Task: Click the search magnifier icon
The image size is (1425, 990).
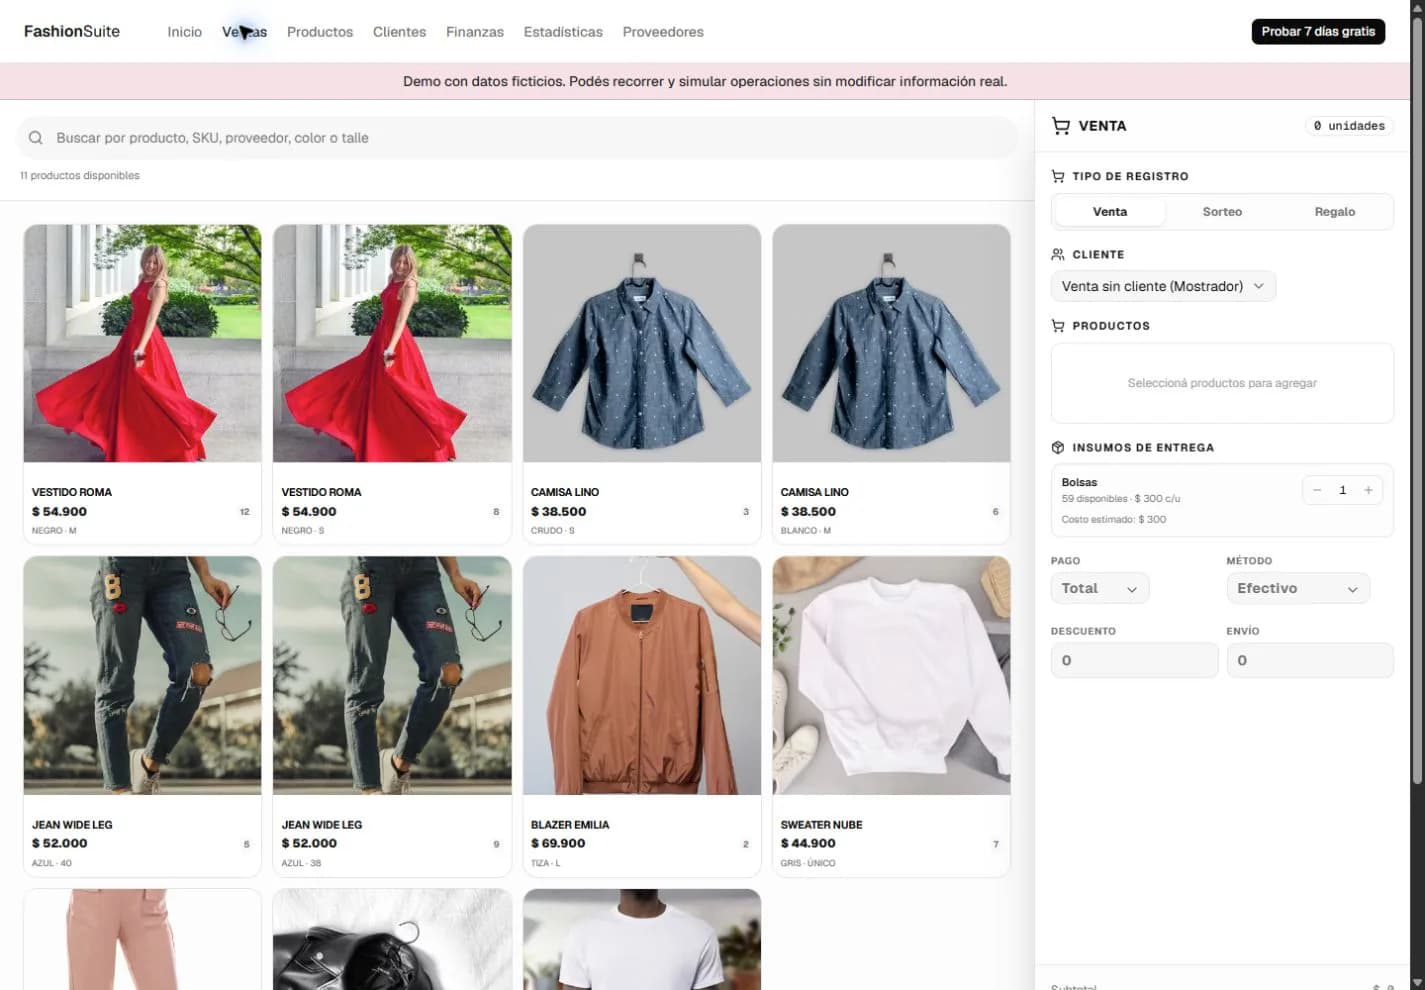Action: click(x=36, y=138)
